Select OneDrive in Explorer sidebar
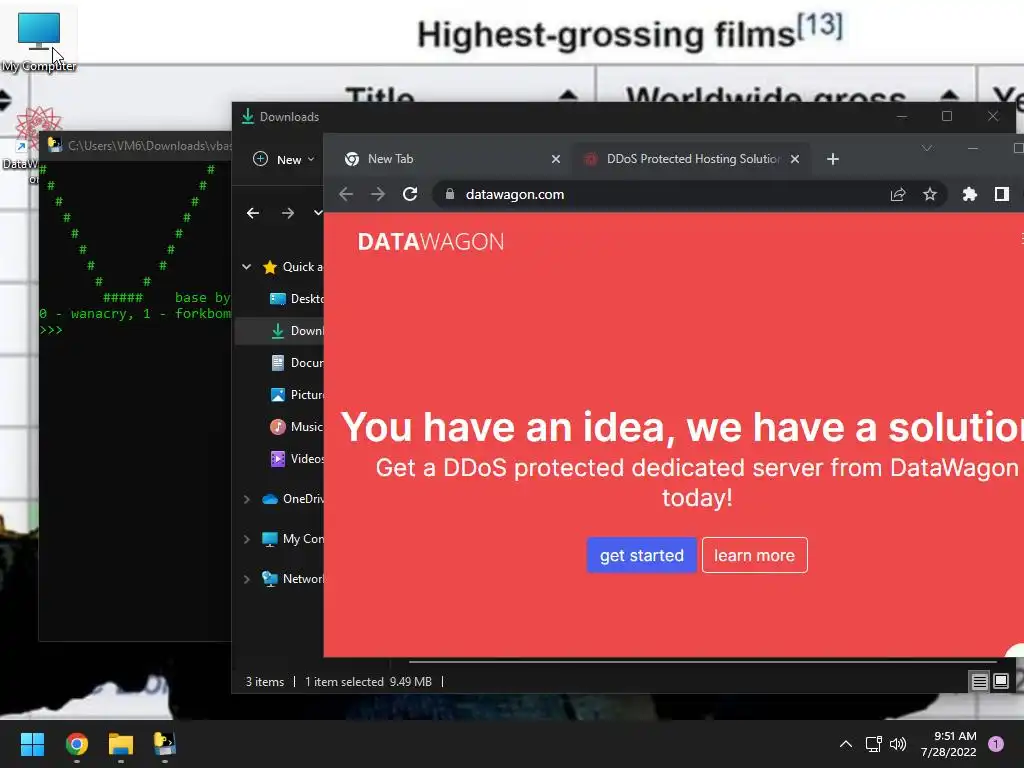 coord(293,499)
